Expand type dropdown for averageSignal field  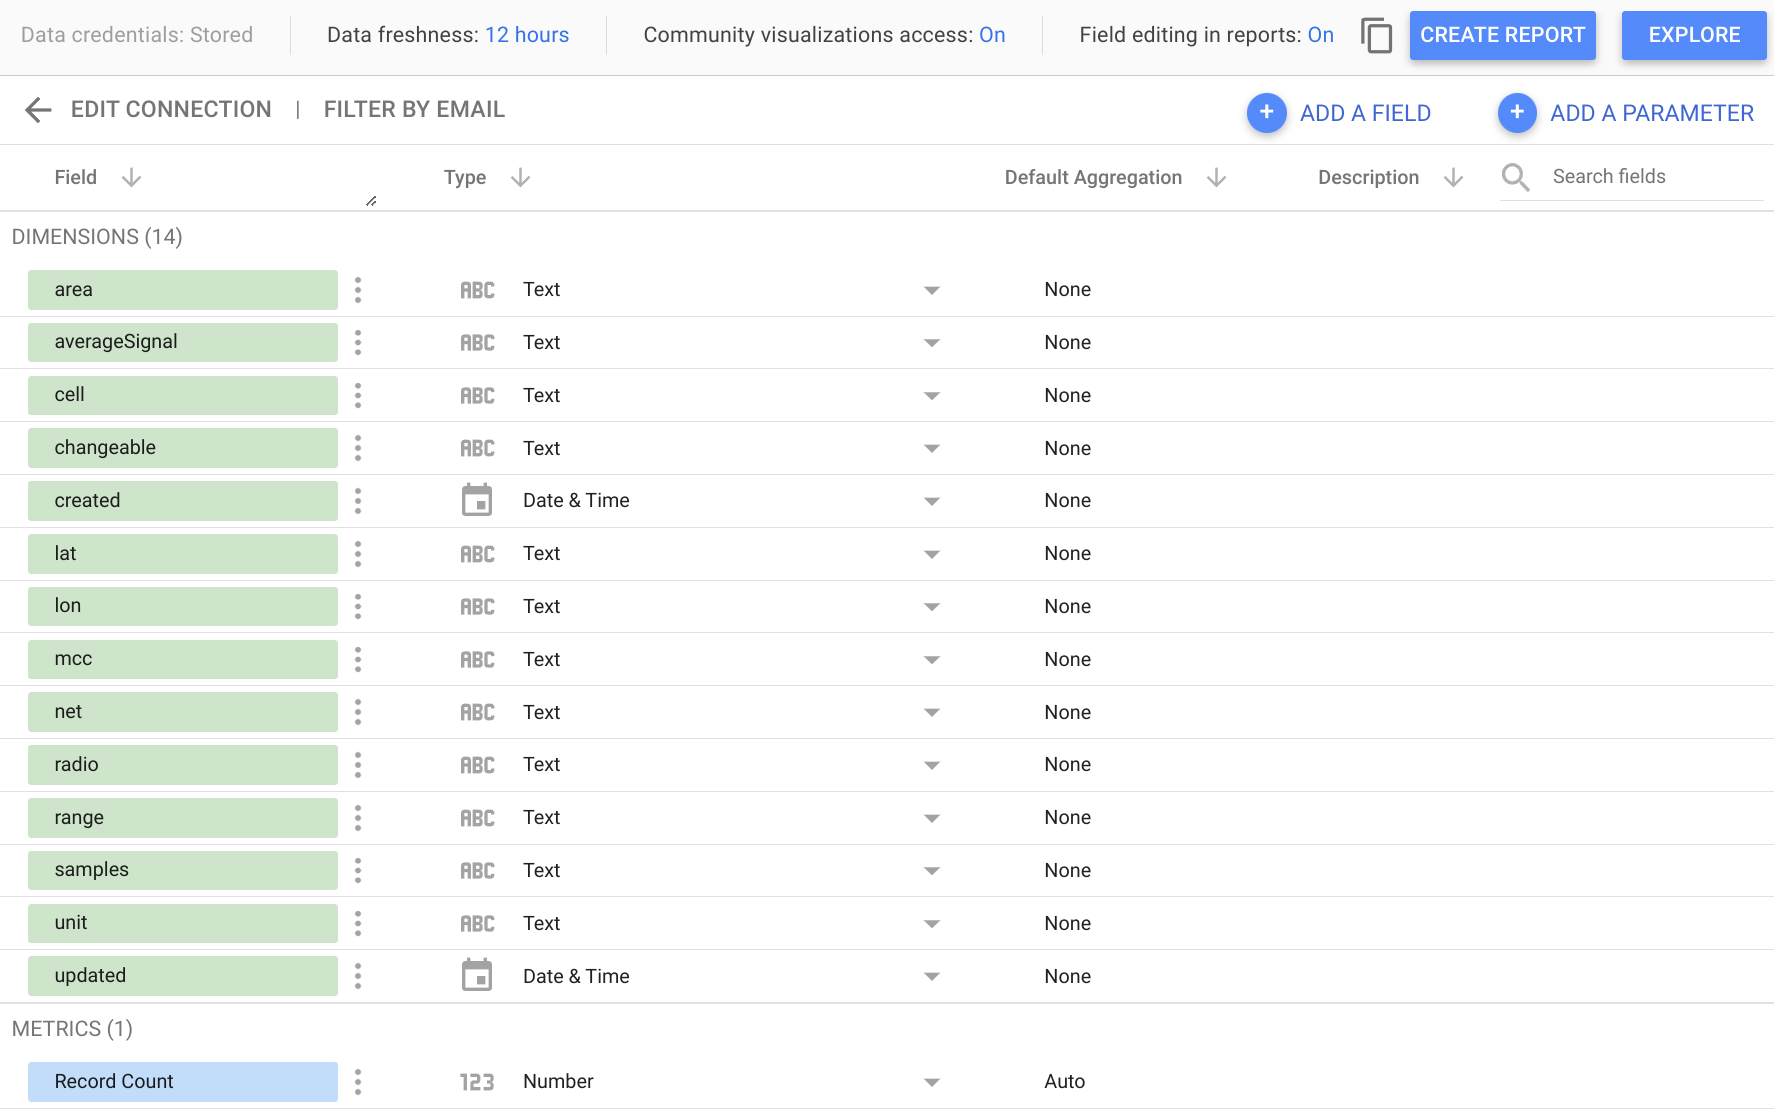931,343
